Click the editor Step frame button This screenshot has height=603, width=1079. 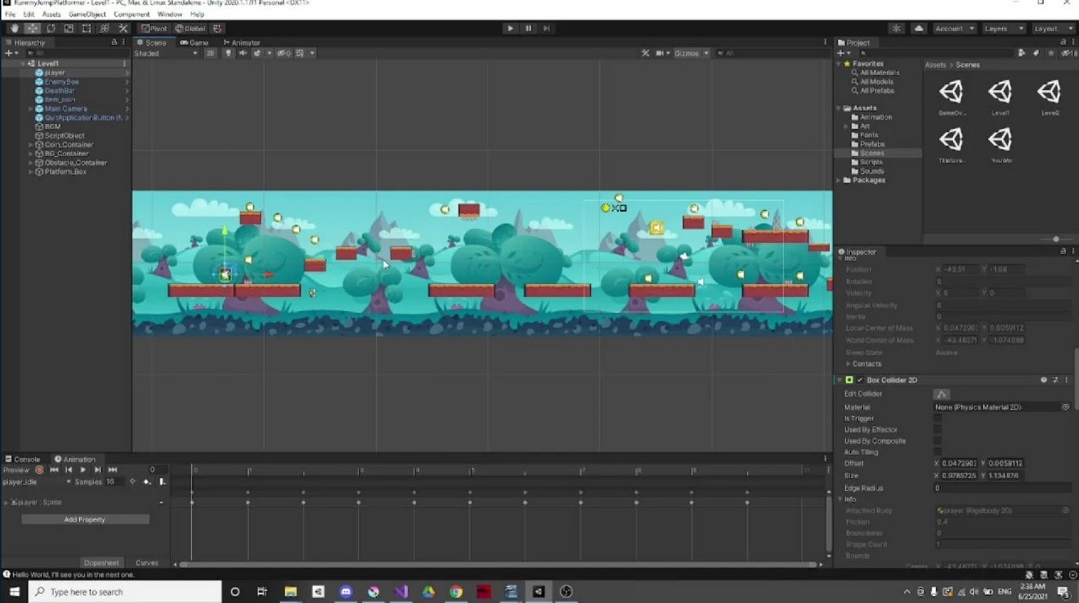546,28
